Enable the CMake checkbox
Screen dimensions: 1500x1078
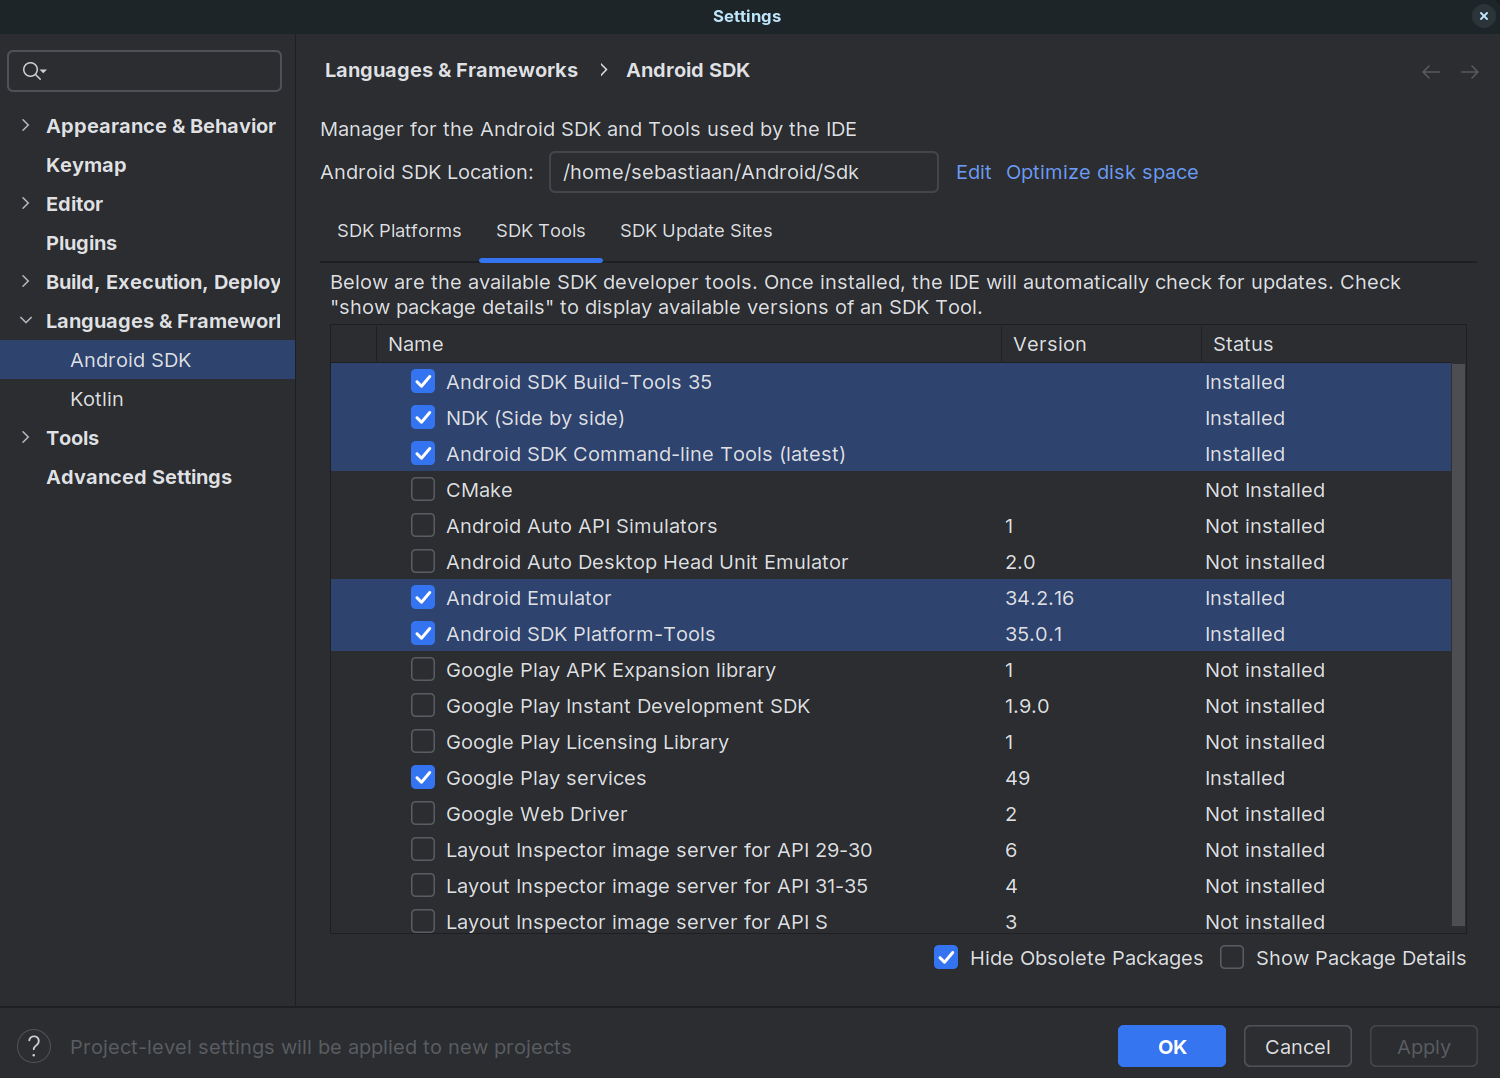(x=422, y=489)
